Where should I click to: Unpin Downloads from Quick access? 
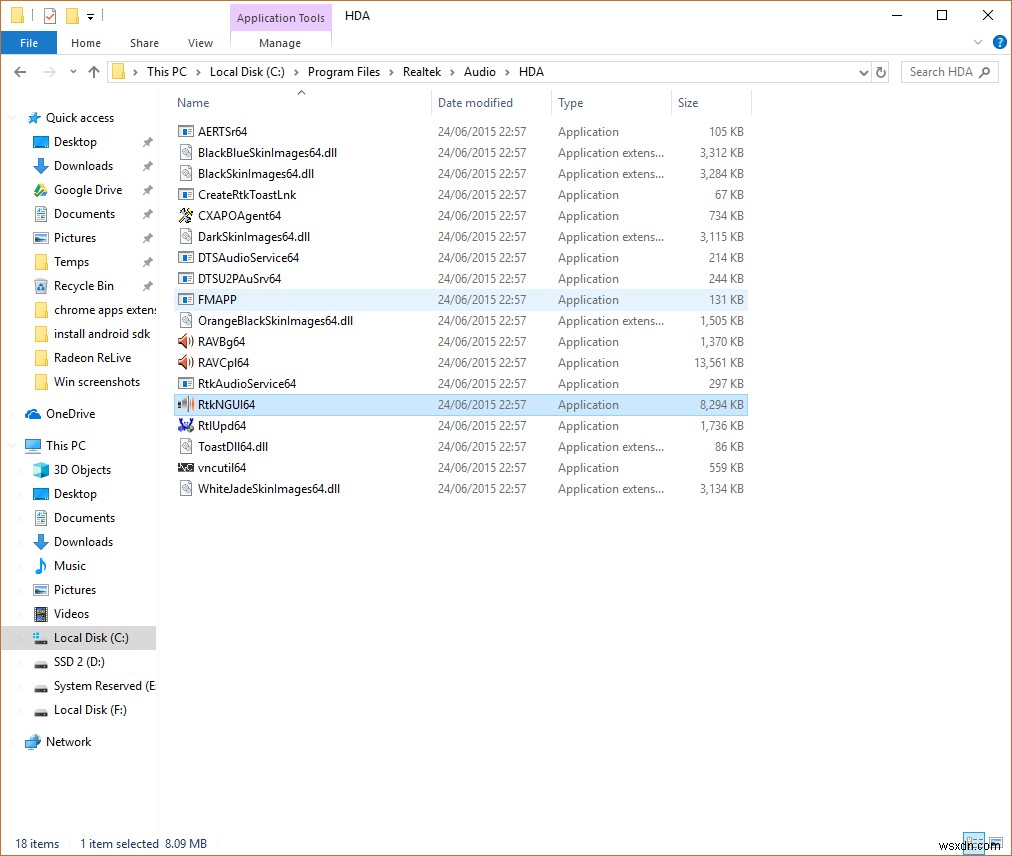(146, 165)
